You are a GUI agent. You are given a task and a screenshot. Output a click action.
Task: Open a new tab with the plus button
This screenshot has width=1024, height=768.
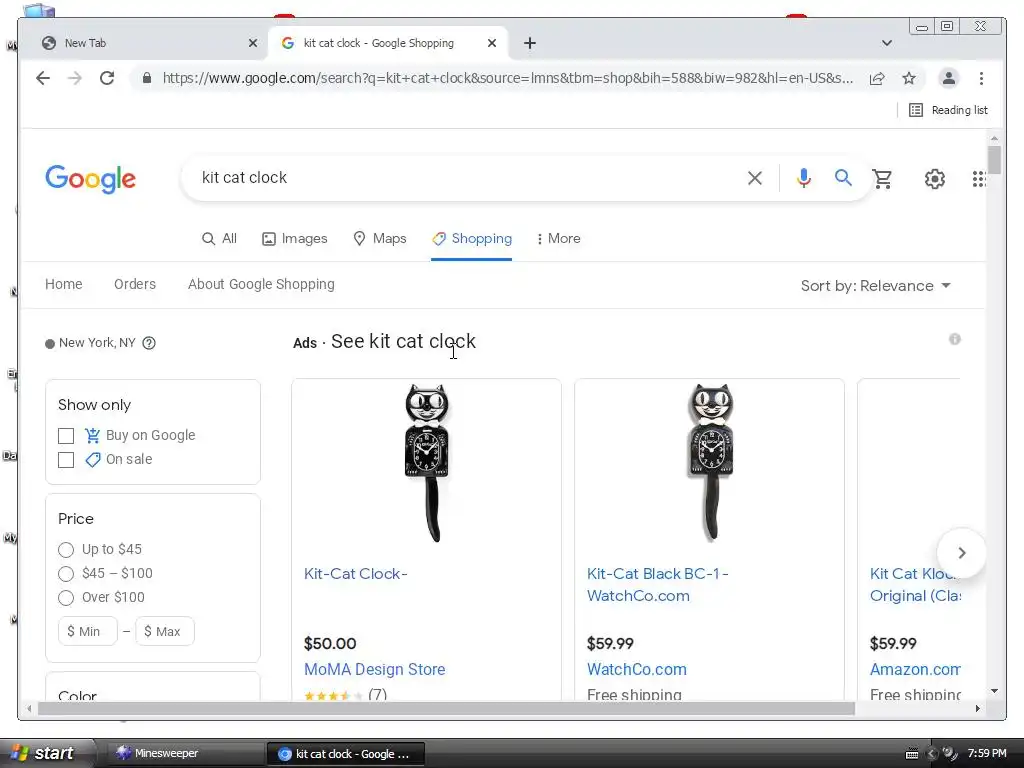pos(530,43)
